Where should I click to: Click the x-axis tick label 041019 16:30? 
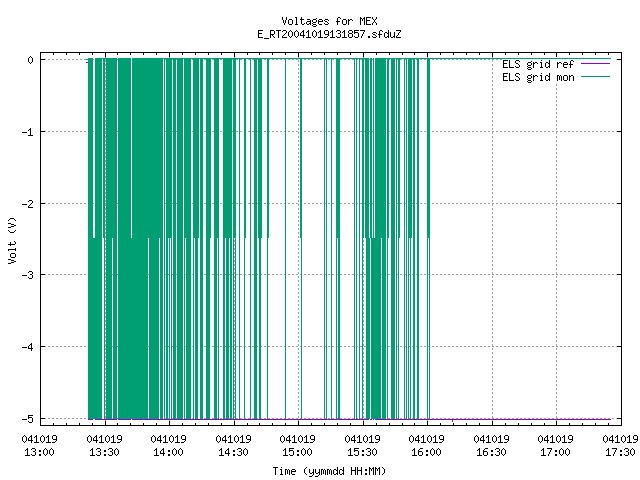pyautogui.click(x=491, y=446)
